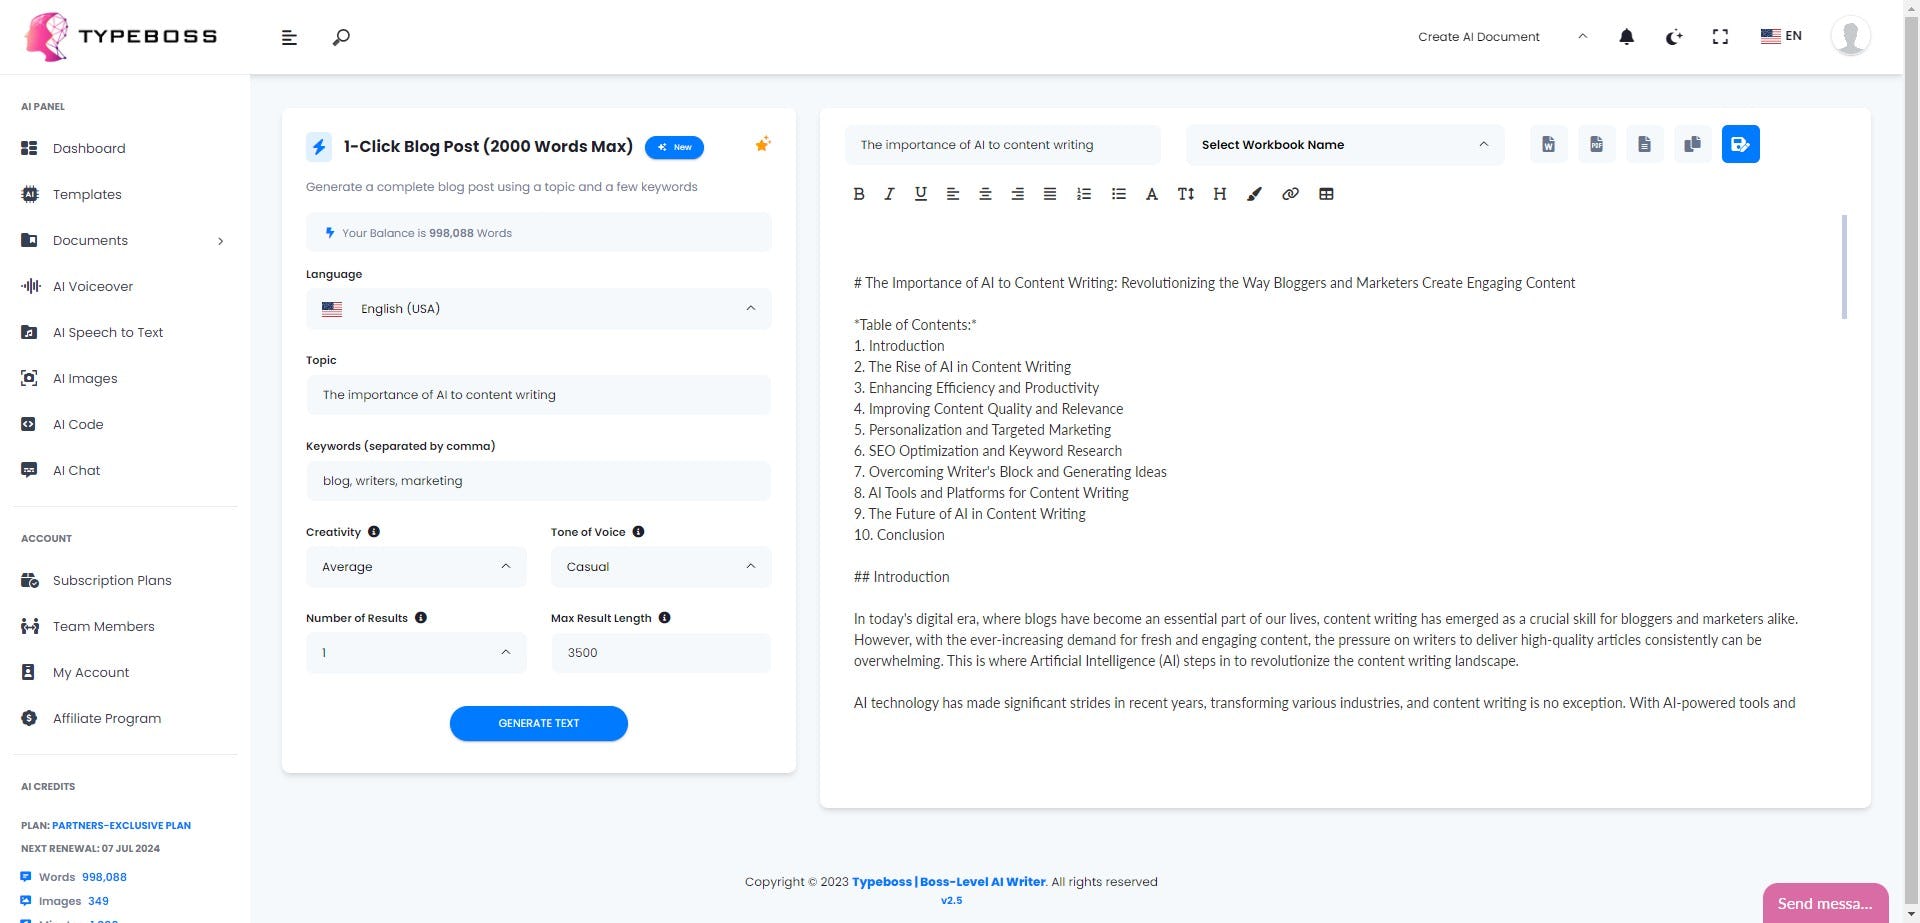Open heading style tool (H icon)
This screenshot has width=1920, height=923.
click(x=1220, y=194)
